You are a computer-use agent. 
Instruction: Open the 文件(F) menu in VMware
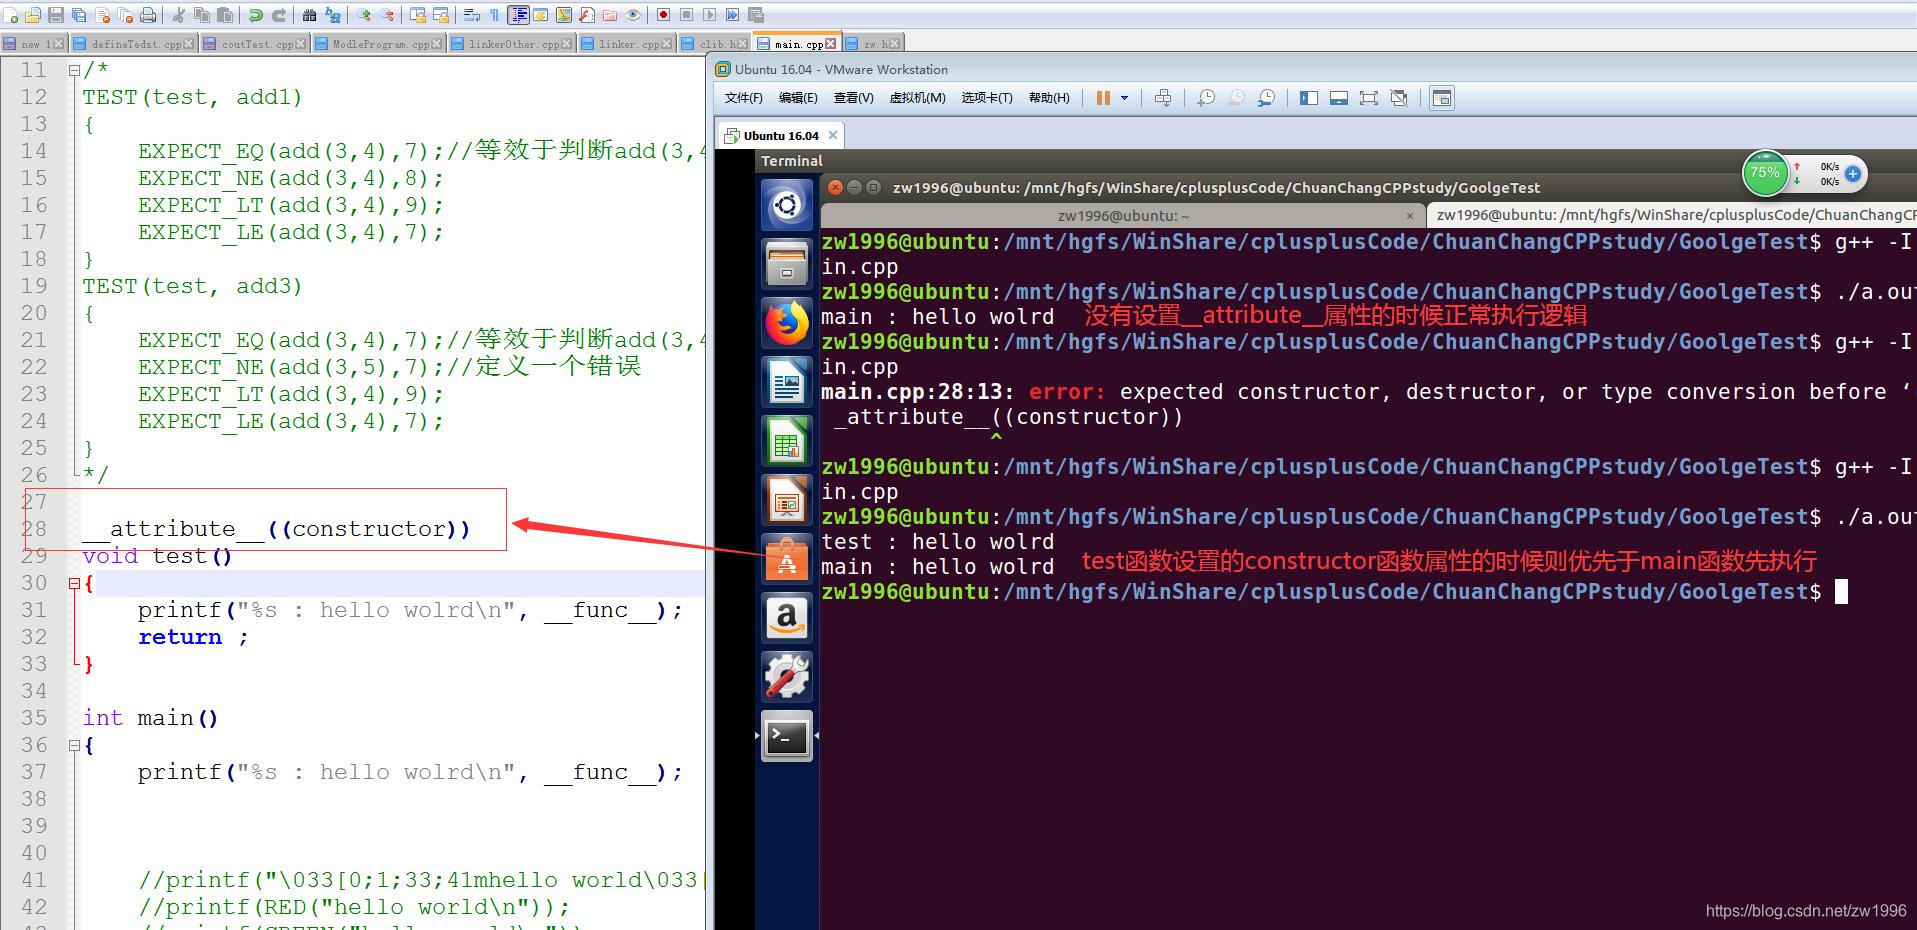pos(743,98)
